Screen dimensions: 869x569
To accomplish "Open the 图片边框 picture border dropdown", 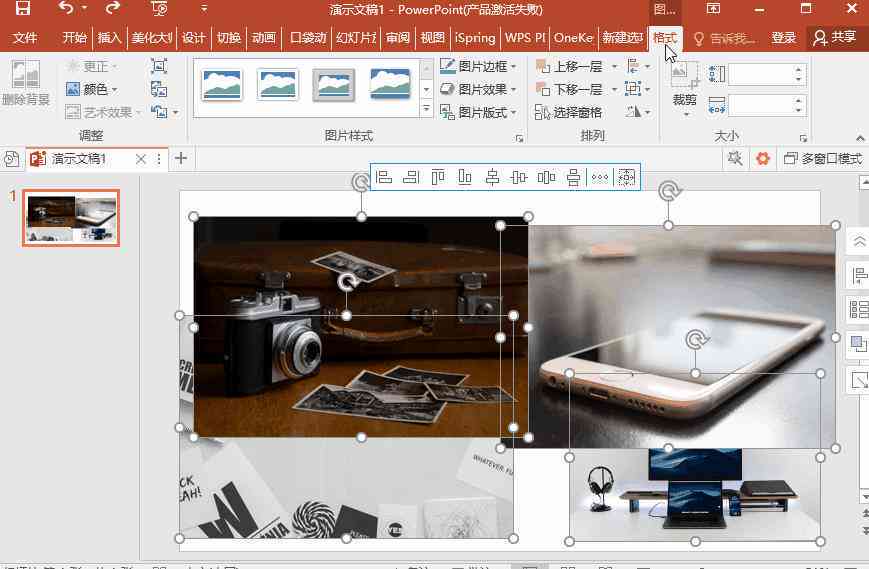I will coord(478,66).
